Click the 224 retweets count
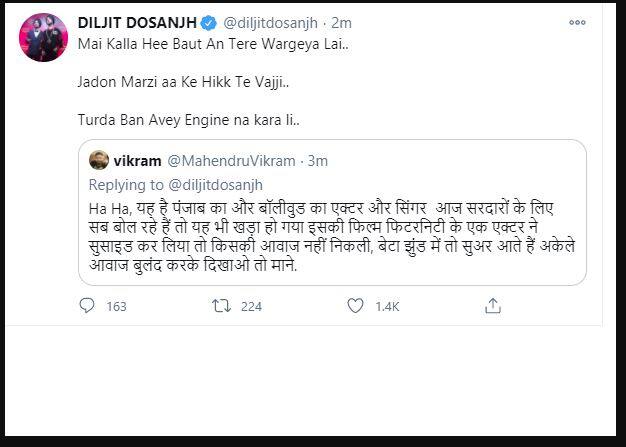 [251, 306]
